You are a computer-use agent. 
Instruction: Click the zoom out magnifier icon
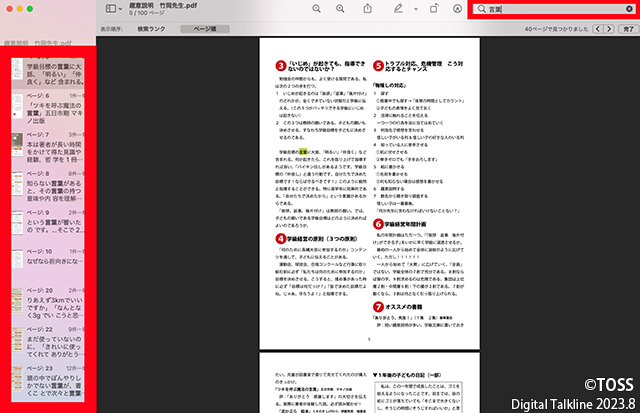coord(316,8)
